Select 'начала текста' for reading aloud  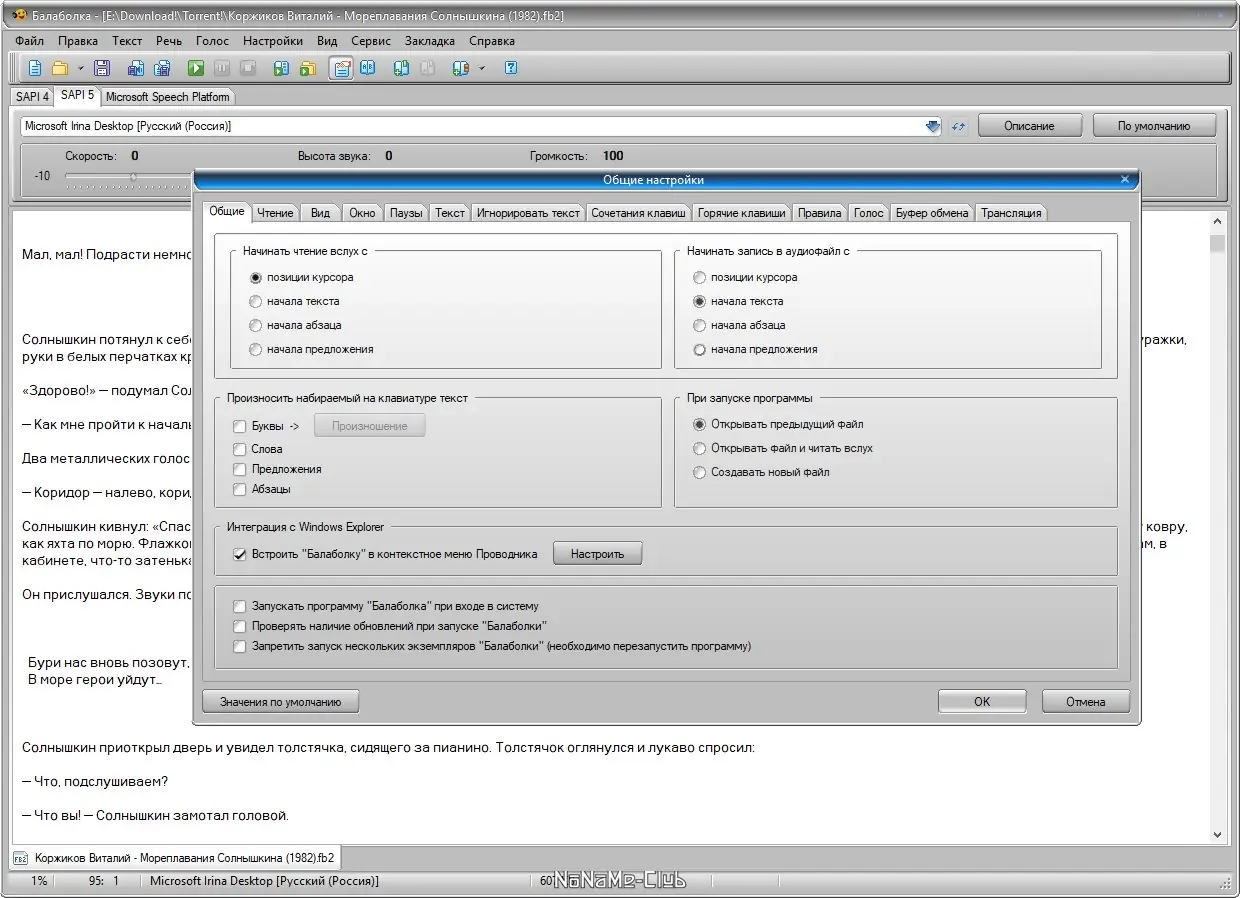(256, 301)
